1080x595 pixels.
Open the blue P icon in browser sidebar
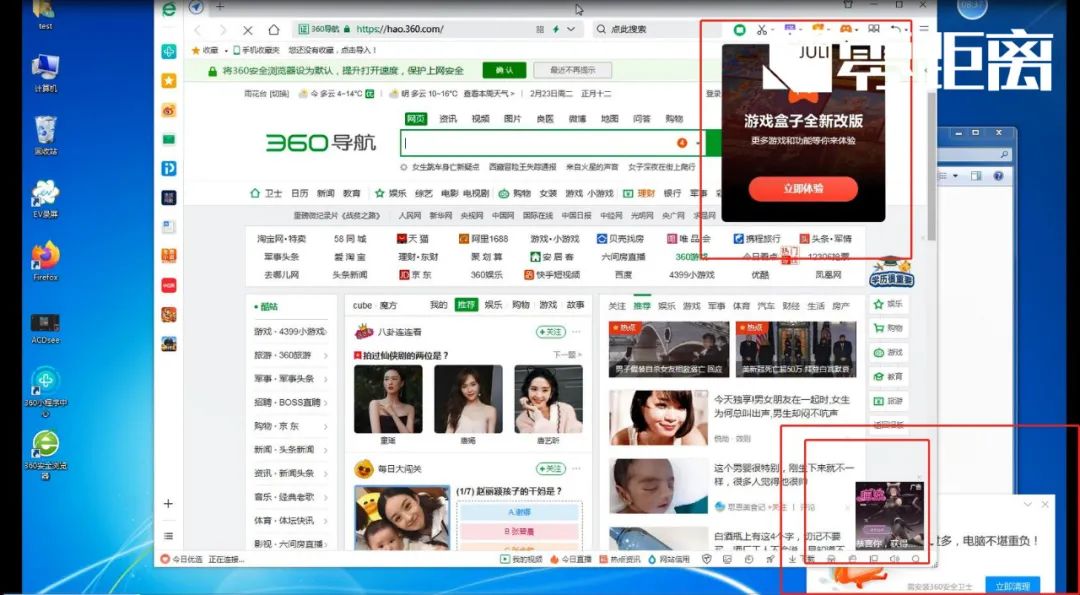169,168
